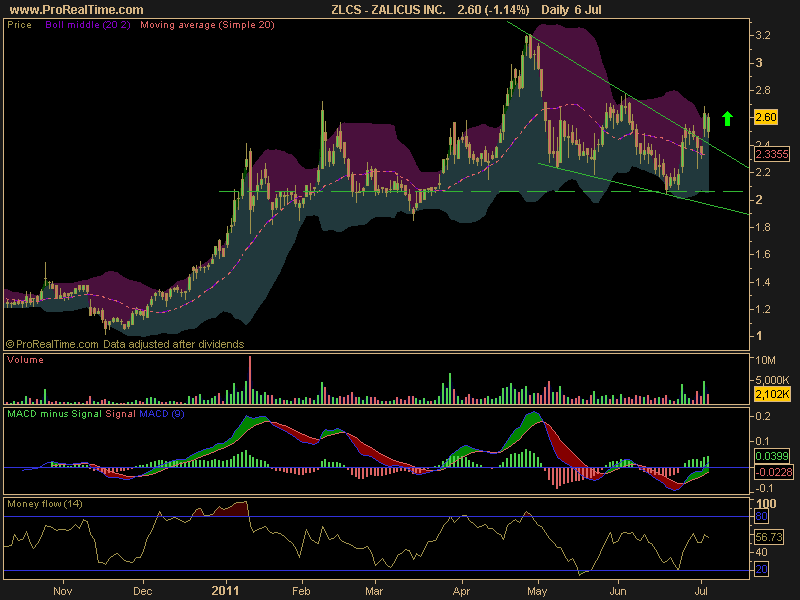Image resolution: width=800 pixels, height=600 pixels.
Task: Select the red Signal label in MACD panel
Action: pos(120,414)
